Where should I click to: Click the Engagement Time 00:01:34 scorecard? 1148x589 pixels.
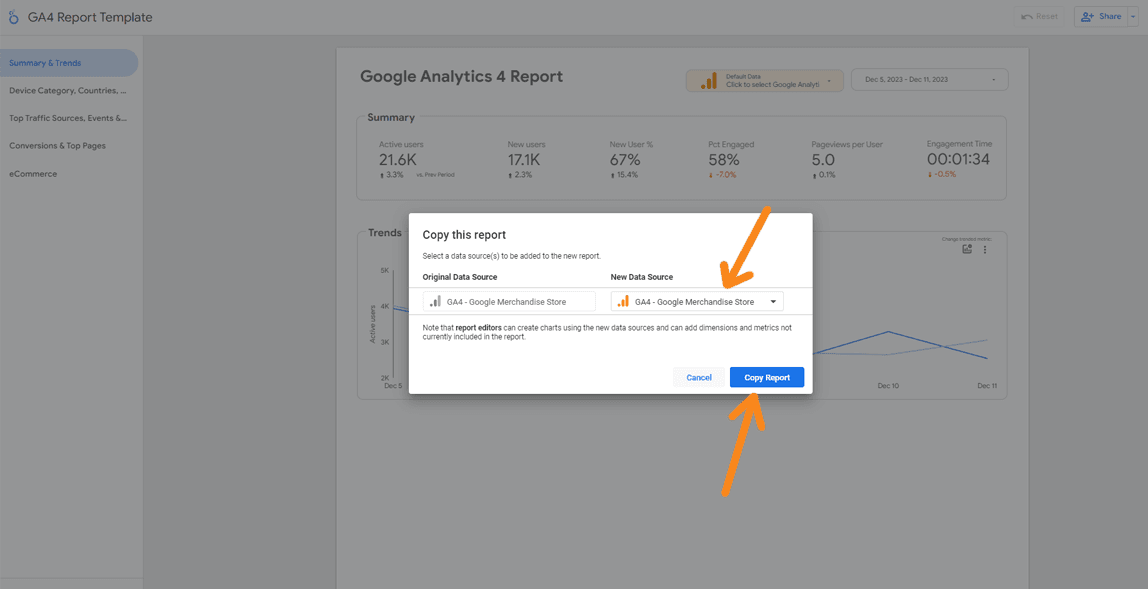click(959, 159)
